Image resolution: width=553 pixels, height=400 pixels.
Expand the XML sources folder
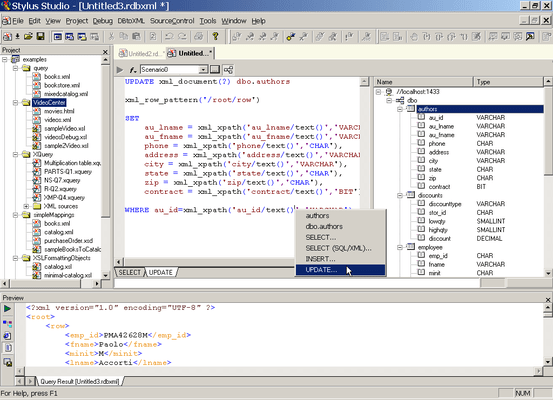pyautogui.click(x=26, y=206)
